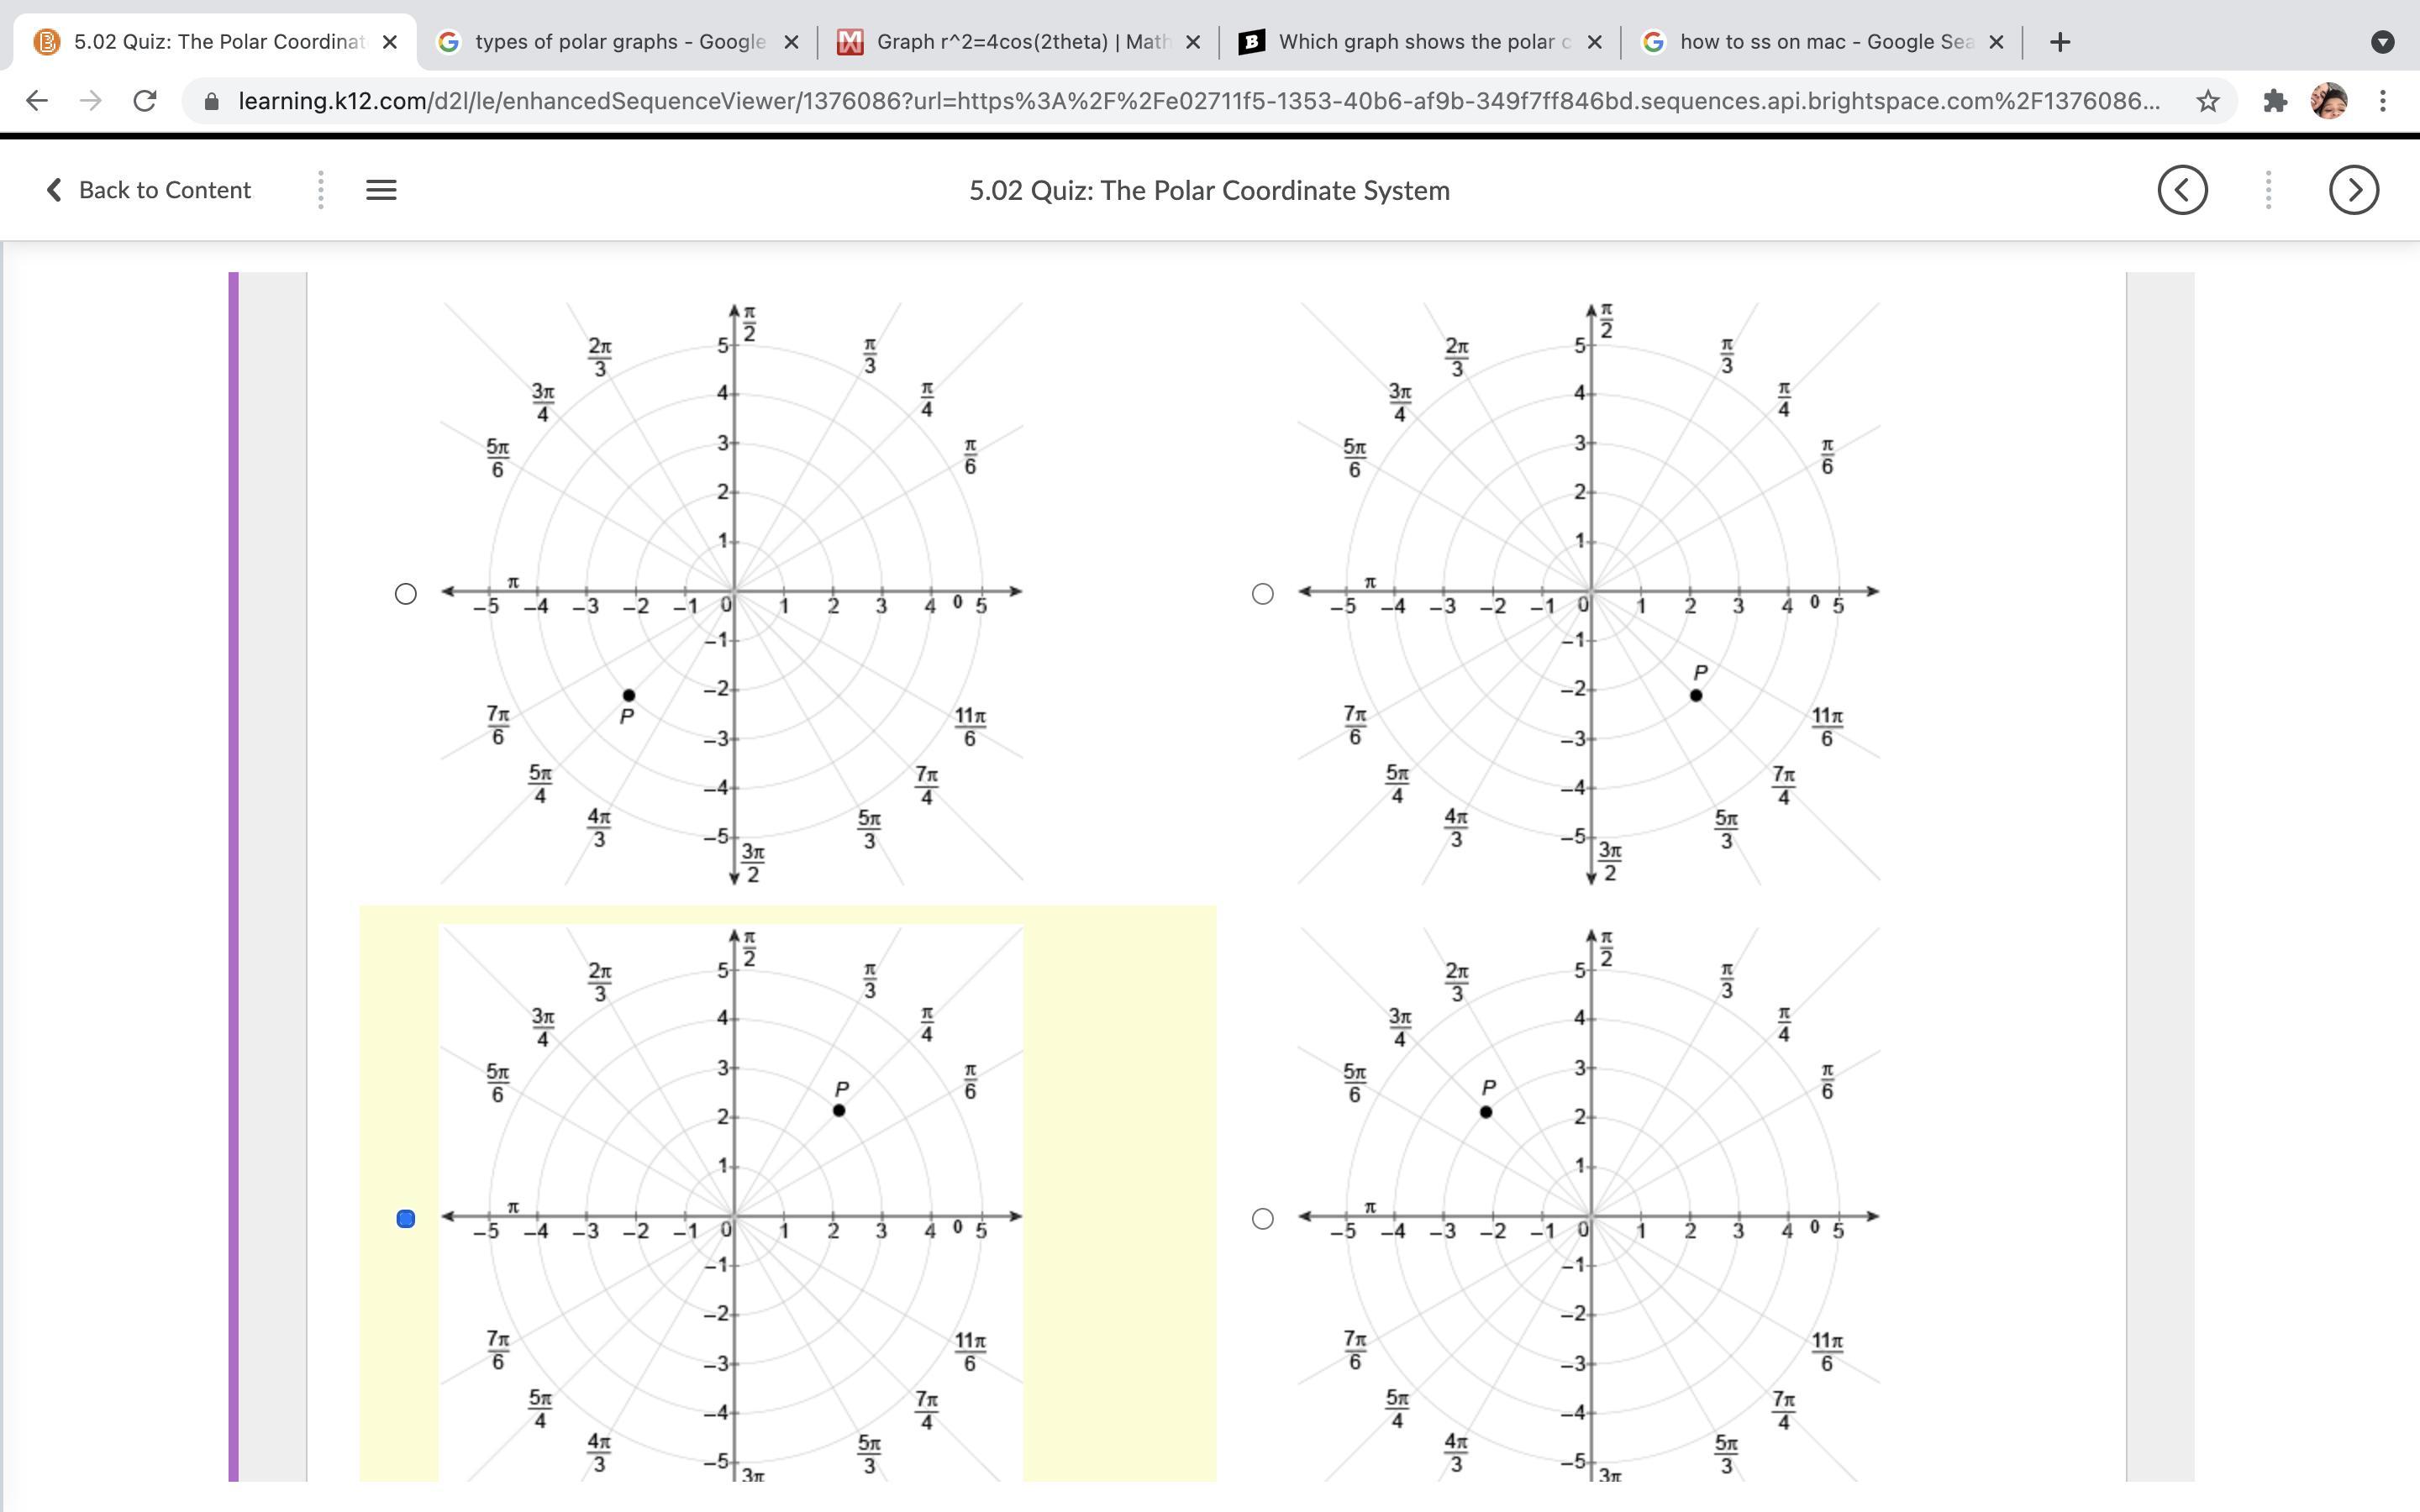Open vertical dots menu beside navigation arrows
2420x1512 pixels.
pyautogui.click(x=2268, y=190)
